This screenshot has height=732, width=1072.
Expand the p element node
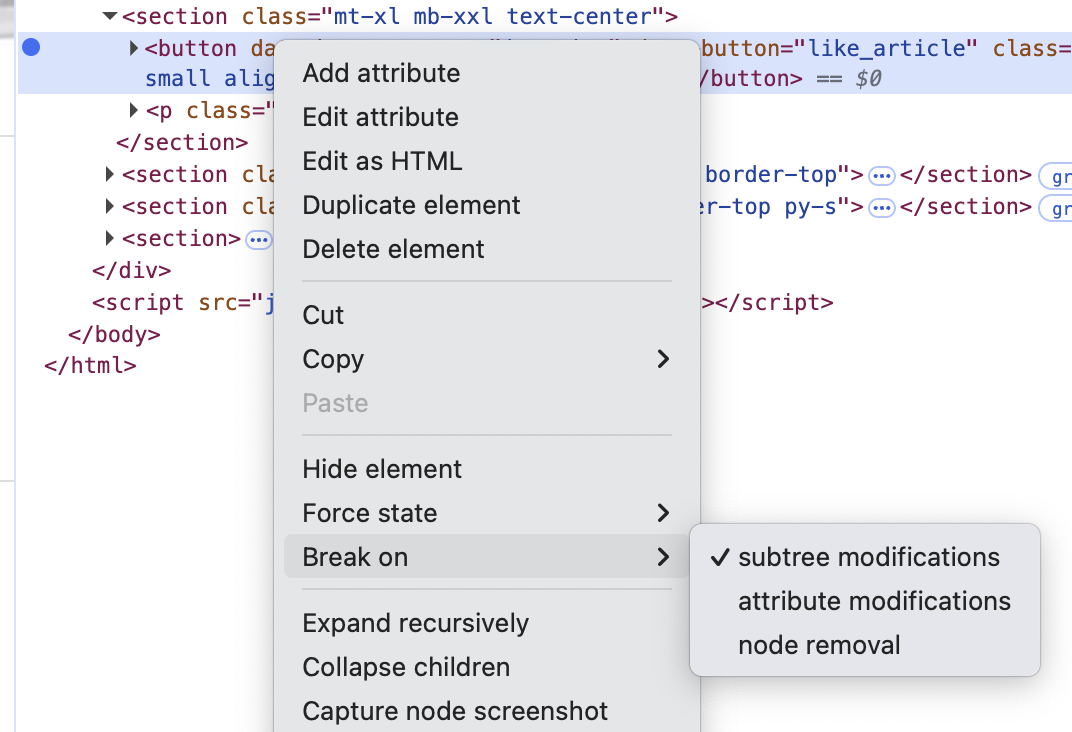click(134, 110)
